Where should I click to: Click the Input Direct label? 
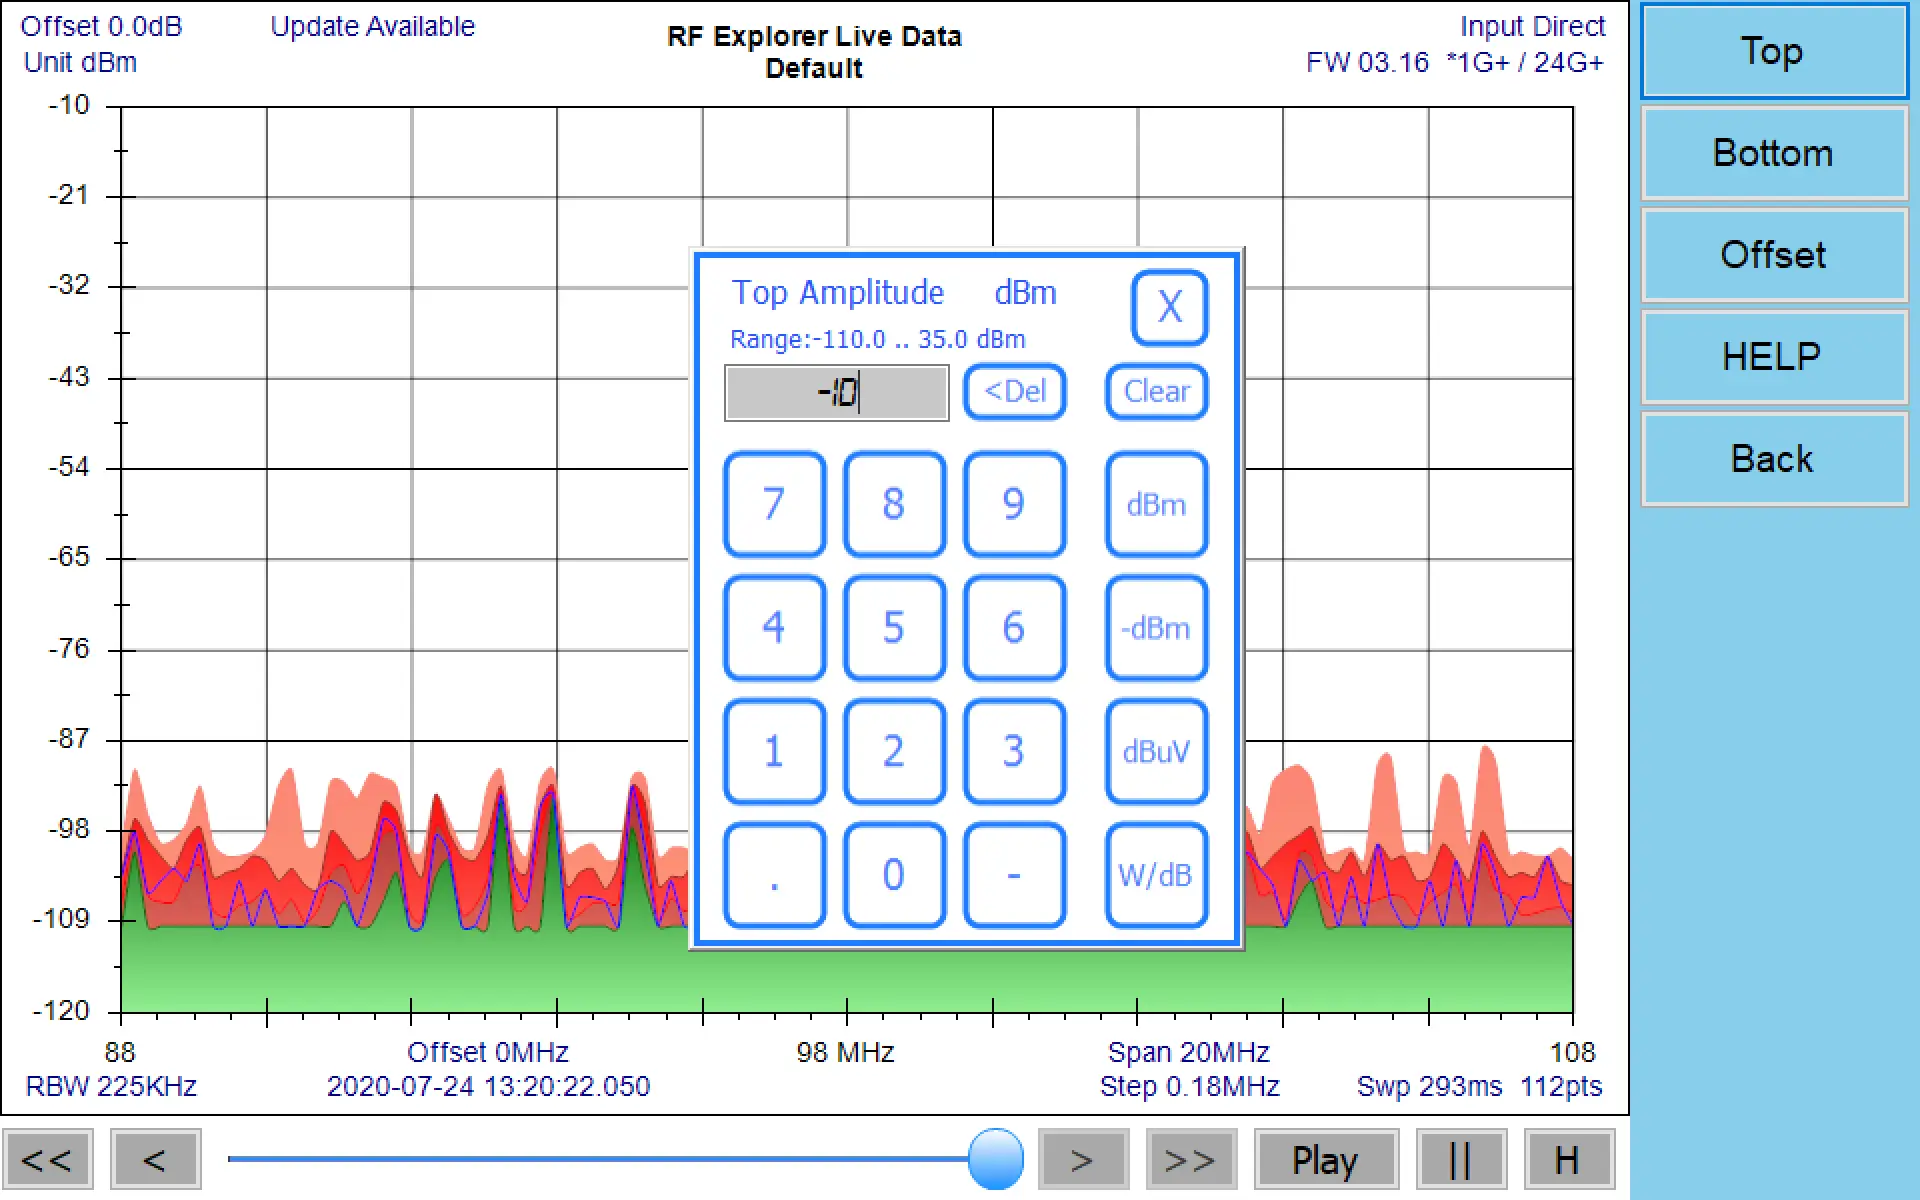(1532, 27)
